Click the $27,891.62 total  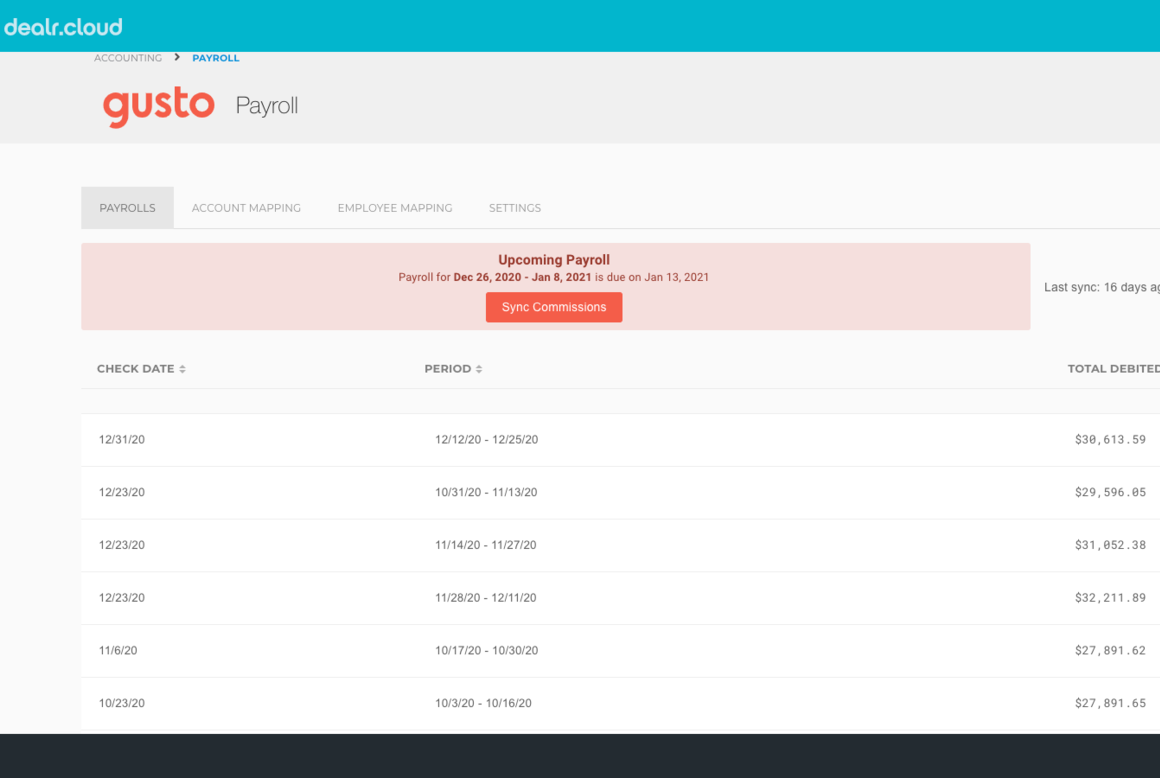click(1110, 650)
